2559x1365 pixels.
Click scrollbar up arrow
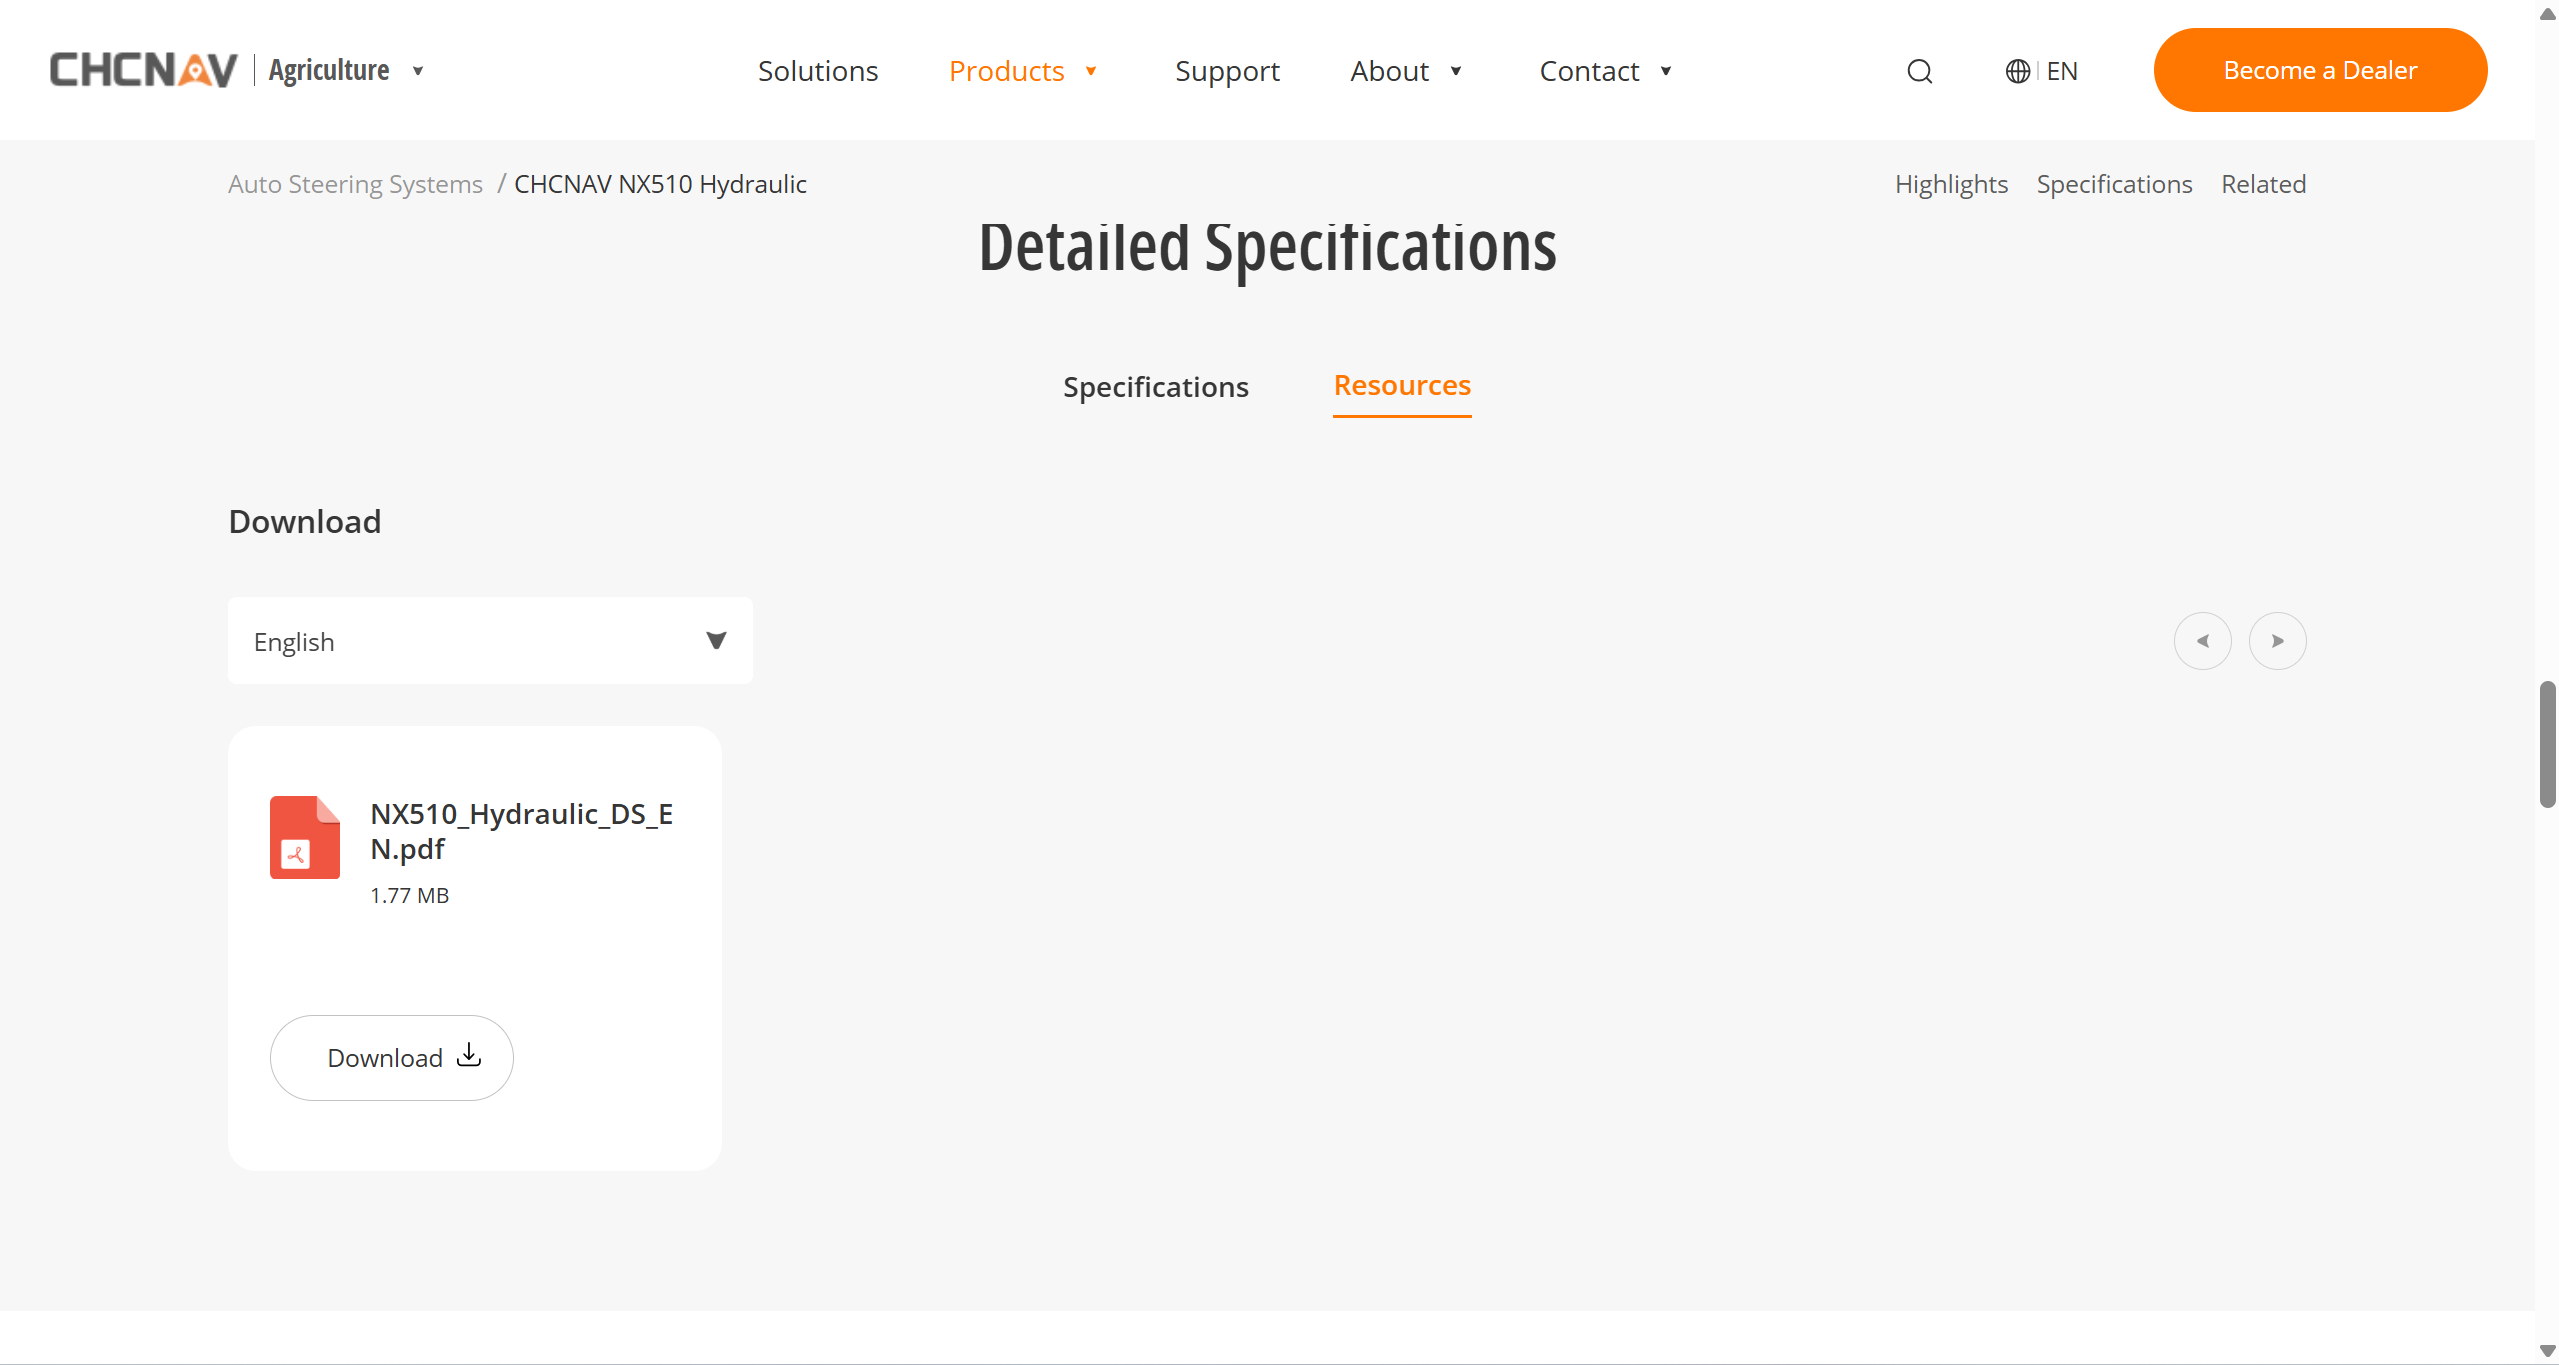point(2548,12)
